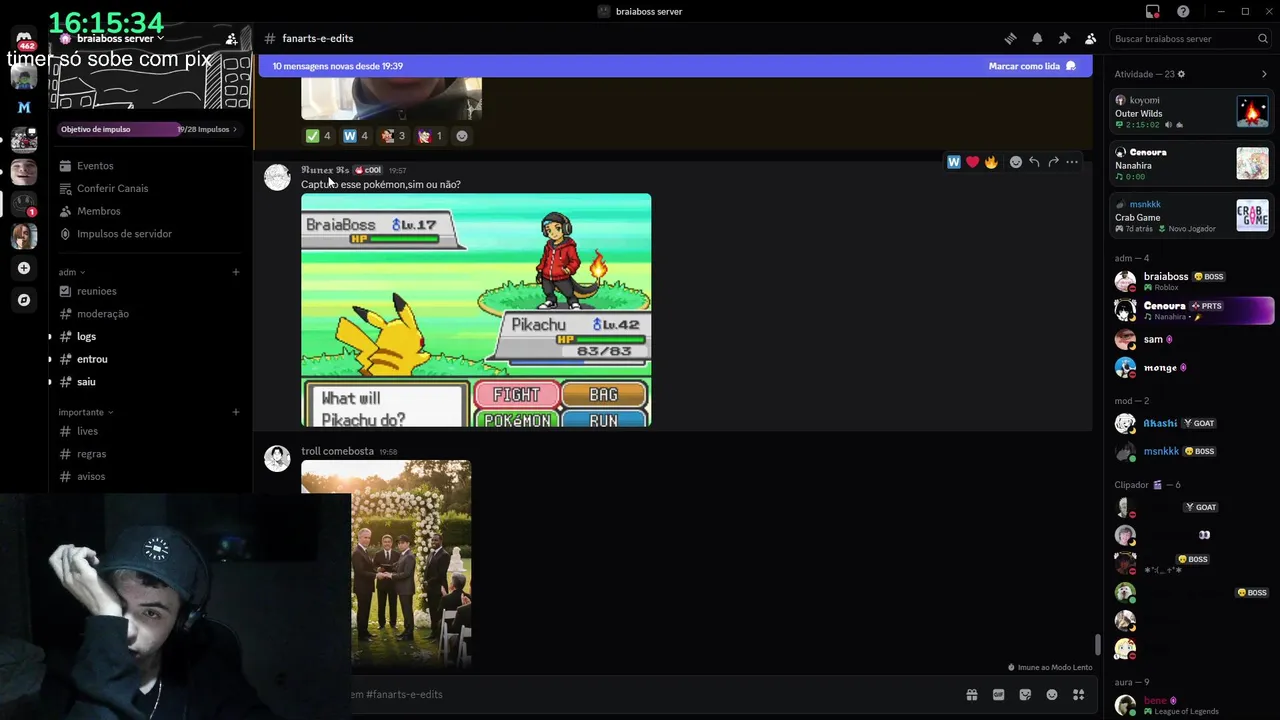This screenshot has height=720, width=1280.
Task: Click Add a Server plus button
Action: pos(24,268)
